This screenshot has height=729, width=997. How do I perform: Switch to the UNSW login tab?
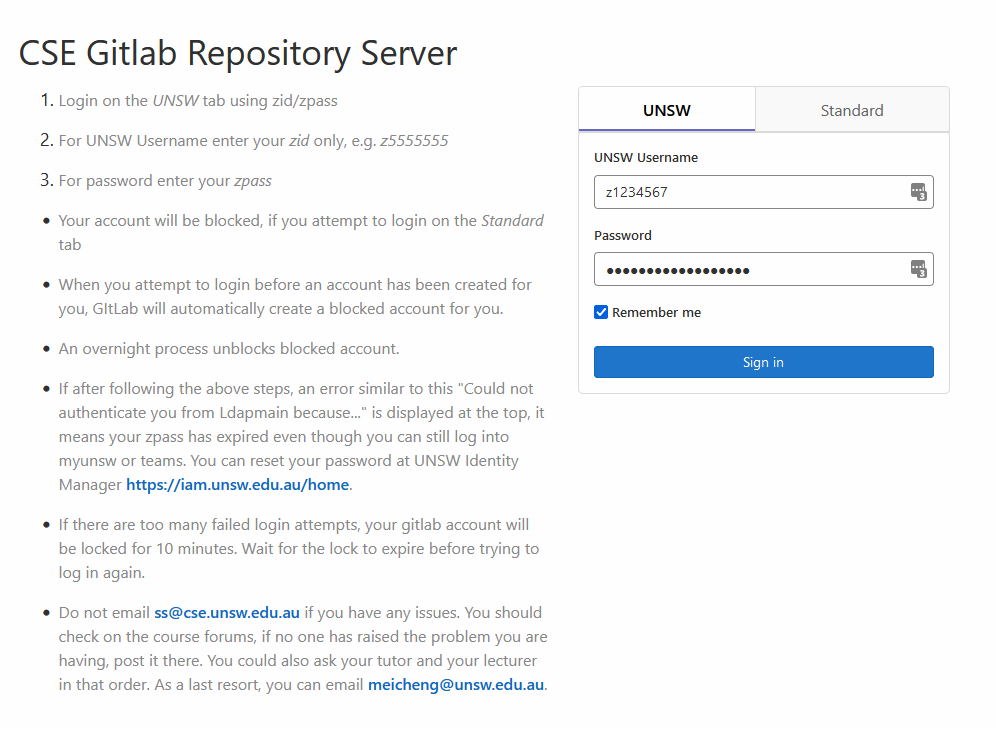point(666,110)
